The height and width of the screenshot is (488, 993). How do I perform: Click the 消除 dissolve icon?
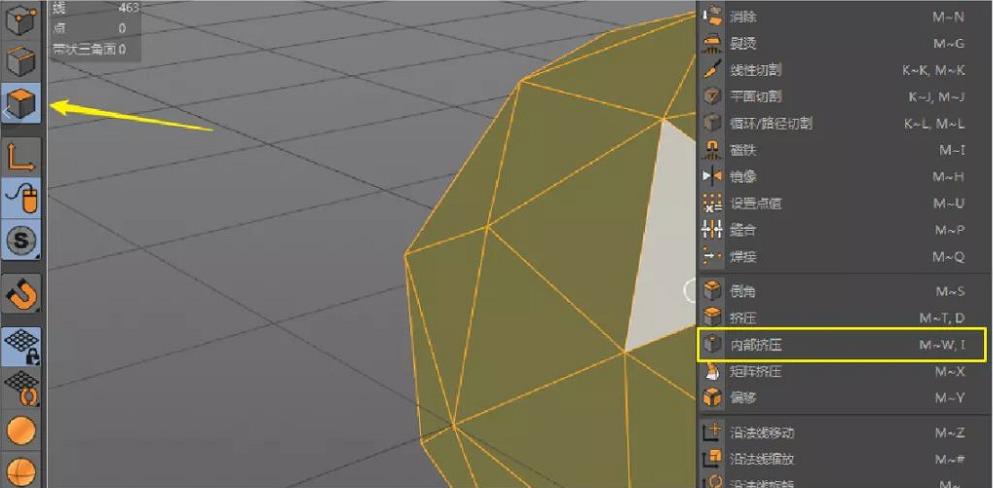713,16
